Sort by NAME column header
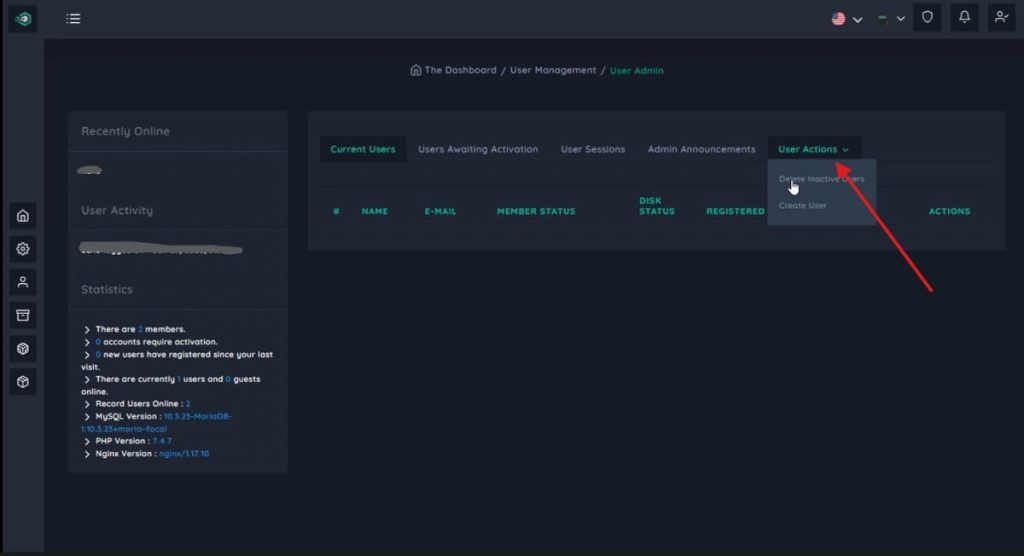The height and width of the screenshot is (556, 1024). (x=375, y=211)
